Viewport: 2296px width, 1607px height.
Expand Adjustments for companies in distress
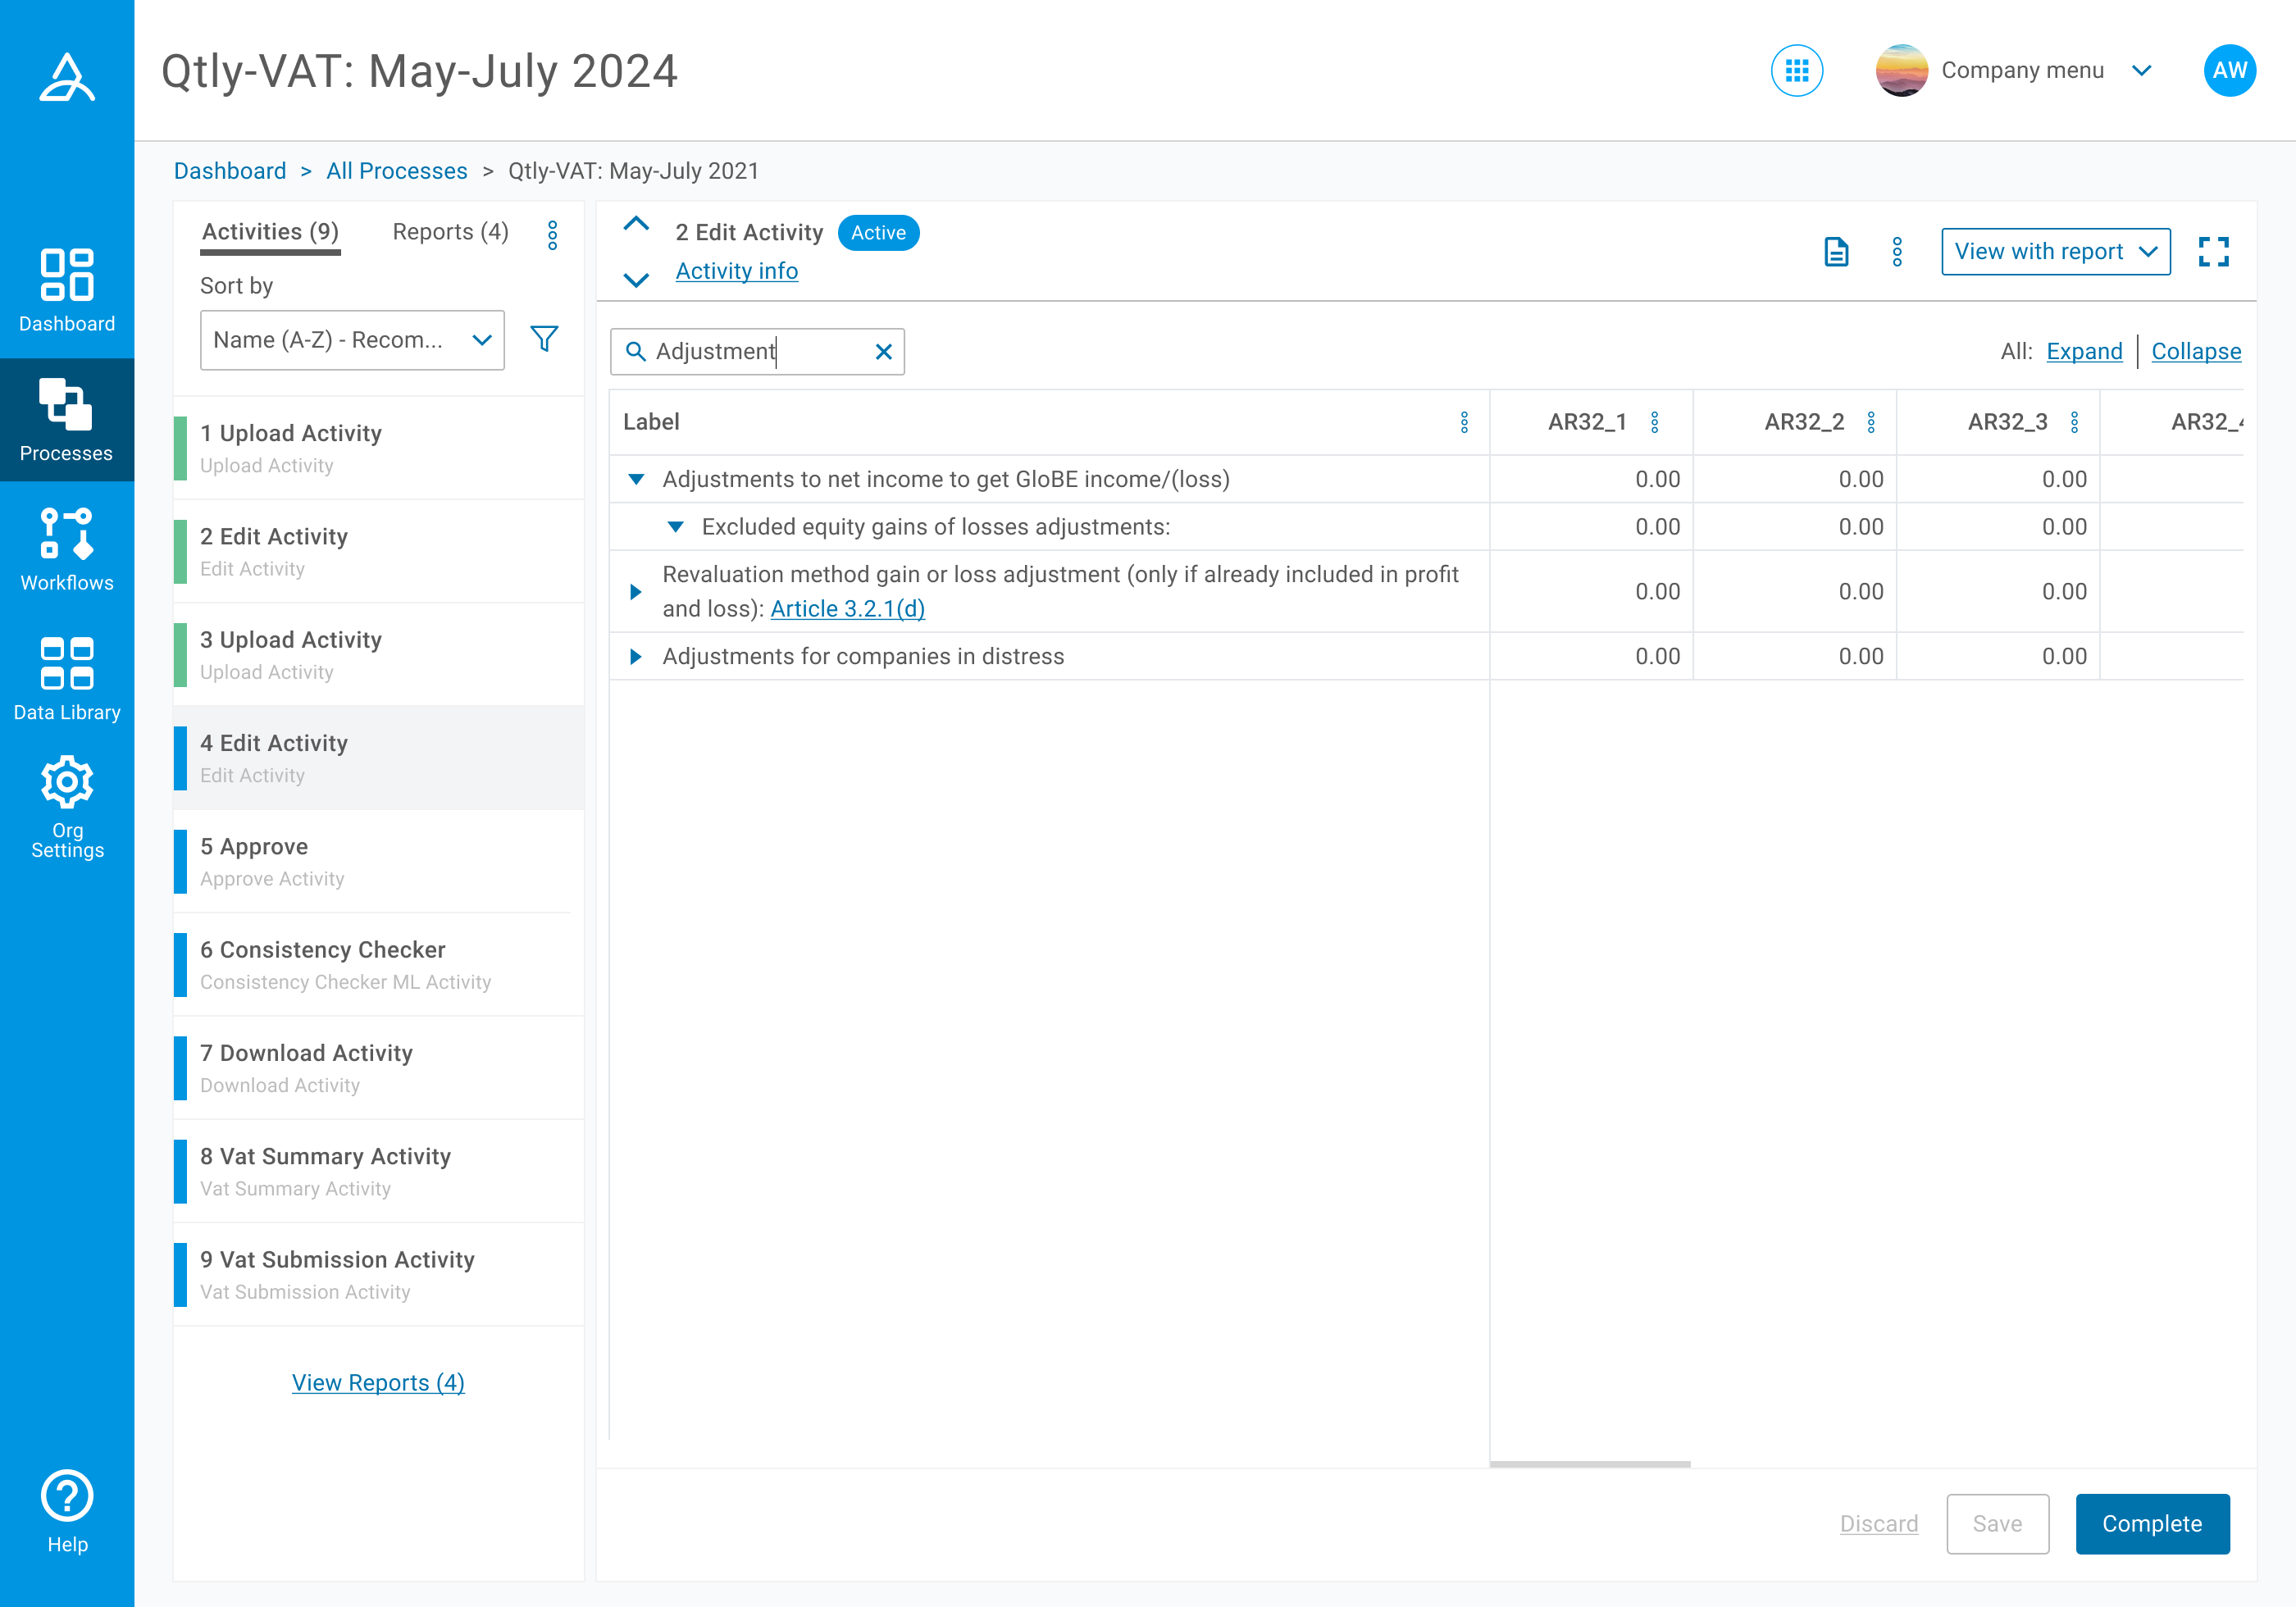tap(636, 657)
